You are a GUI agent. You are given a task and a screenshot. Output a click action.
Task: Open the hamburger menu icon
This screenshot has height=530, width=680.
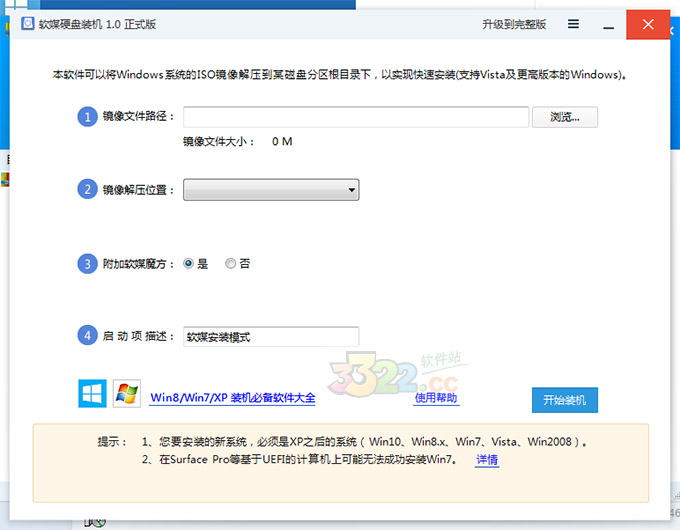coord(573,24)
